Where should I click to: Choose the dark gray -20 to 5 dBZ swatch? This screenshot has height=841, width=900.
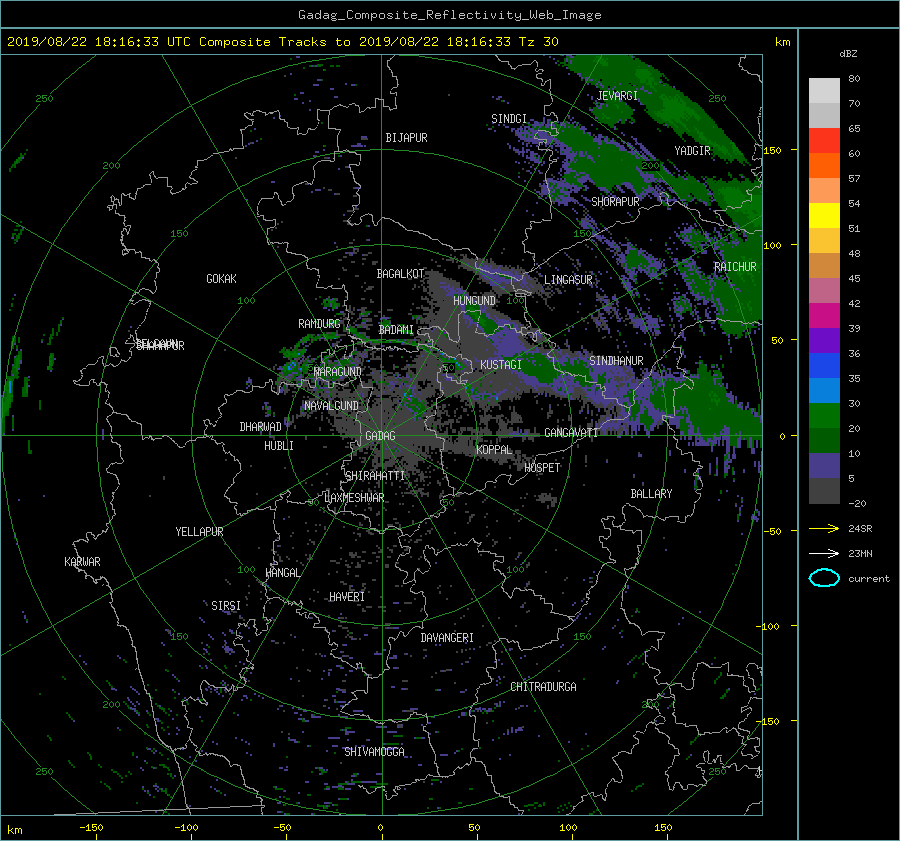click(824, 490)
